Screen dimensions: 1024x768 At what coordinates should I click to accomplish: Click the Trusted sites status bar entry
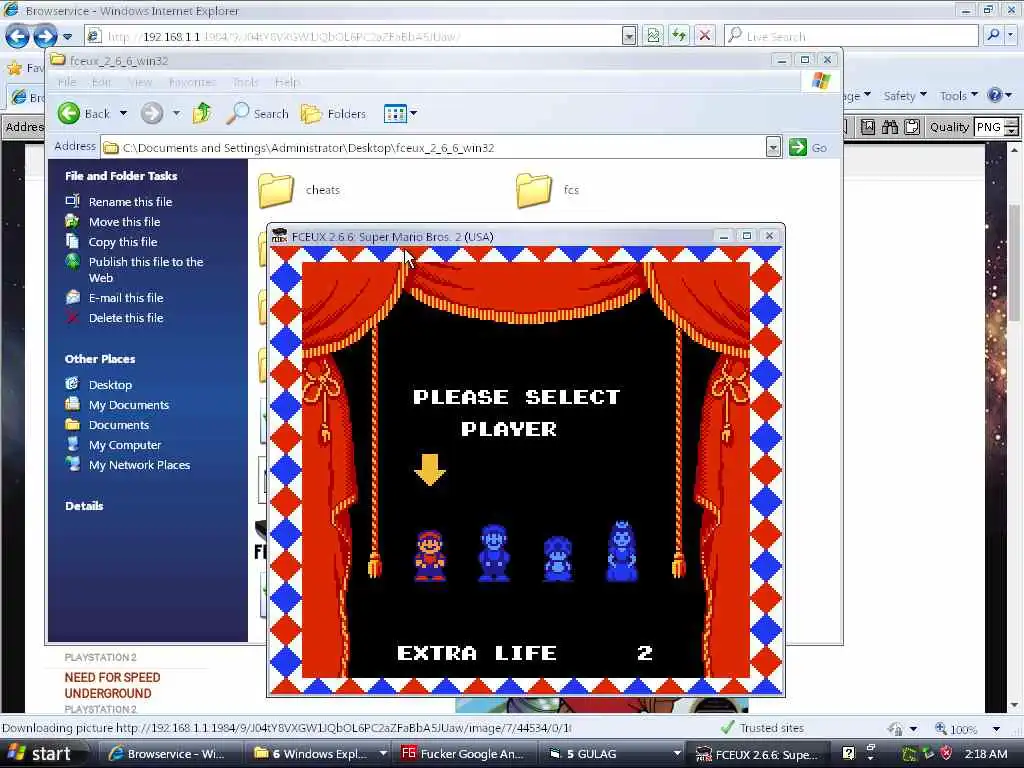762,728
